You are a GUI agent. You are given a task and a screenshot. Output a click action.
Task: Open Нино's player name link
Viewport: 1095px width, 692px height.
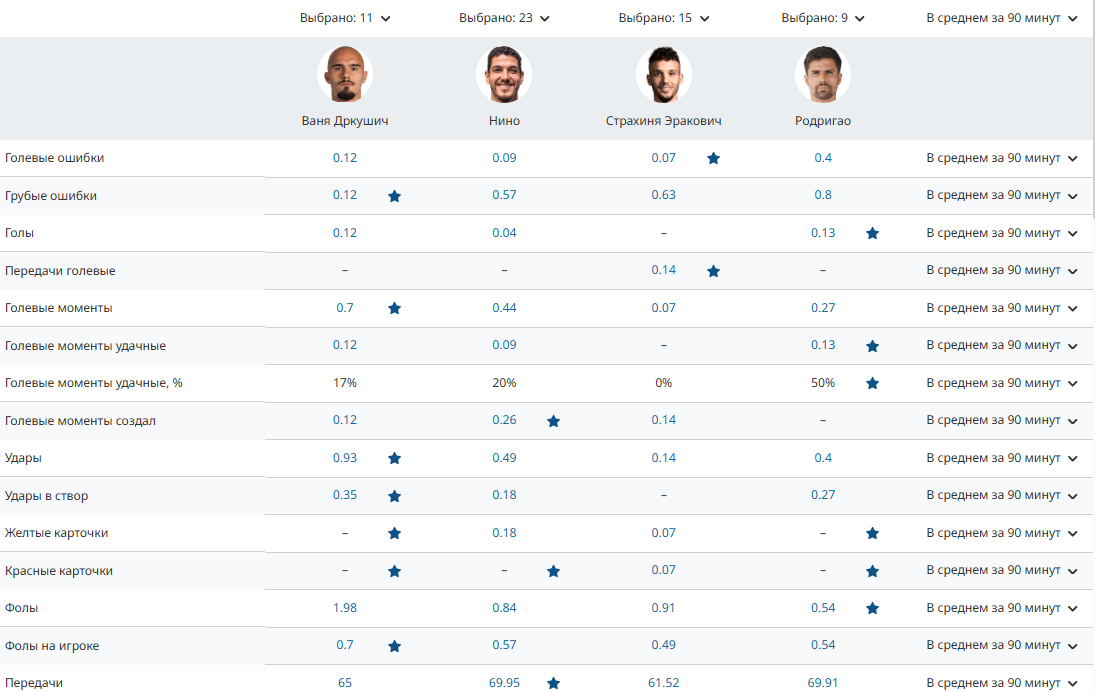coord(504,121)
